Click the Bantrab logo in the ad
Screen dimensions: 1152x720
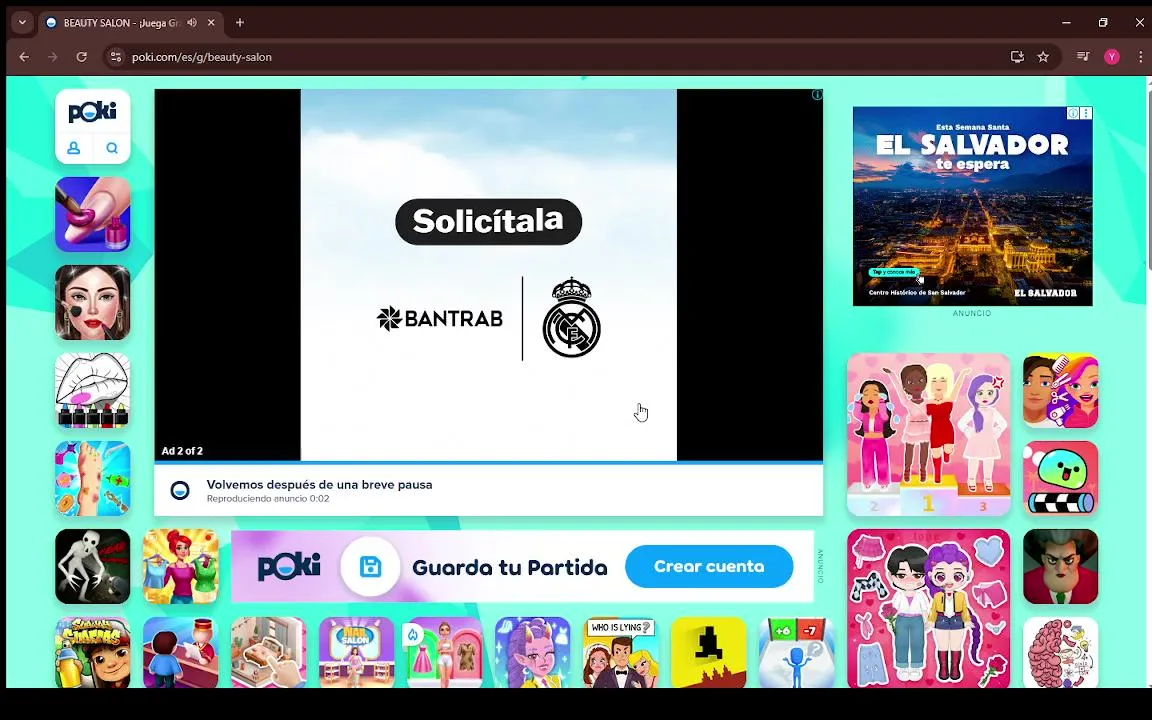439,318
